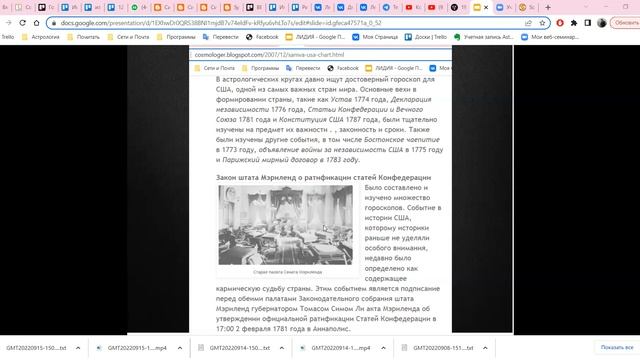Click the text "Конституция США" in the slide
Viewport: 640px width, 360px height.
[311, 120]
